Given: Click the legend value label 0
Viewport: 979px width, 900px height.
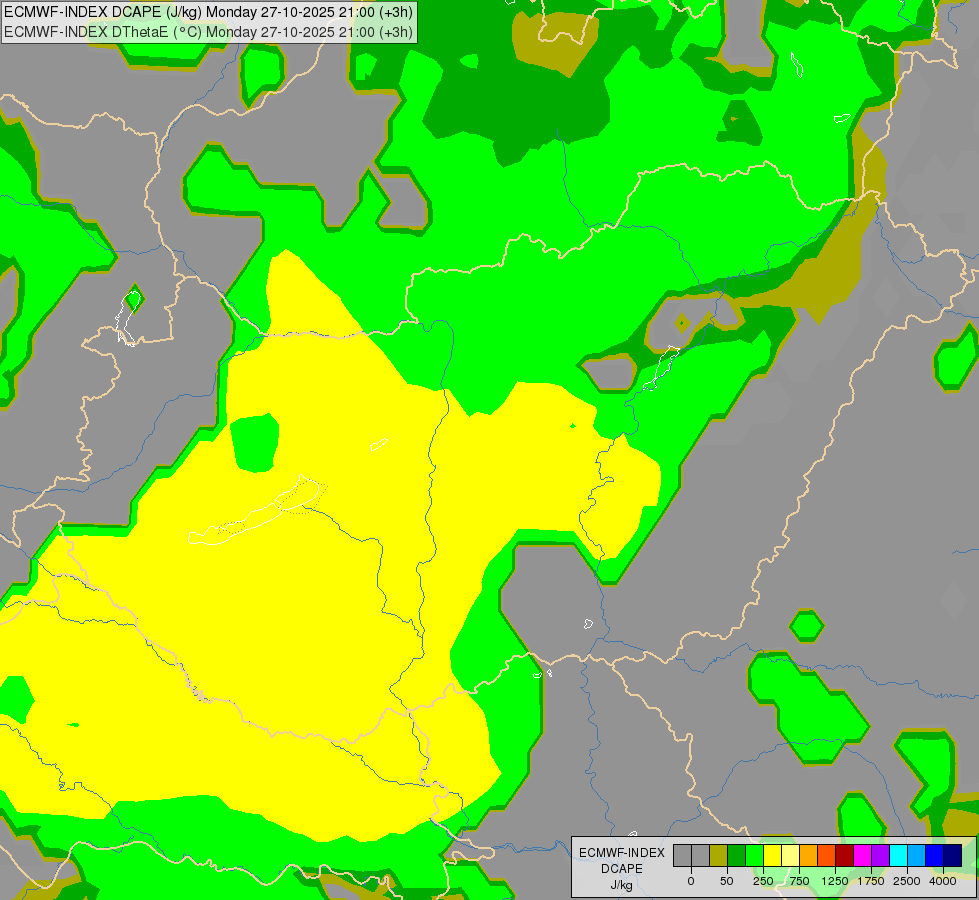Looking at the screenshot, I should click(x=691, y=881).
